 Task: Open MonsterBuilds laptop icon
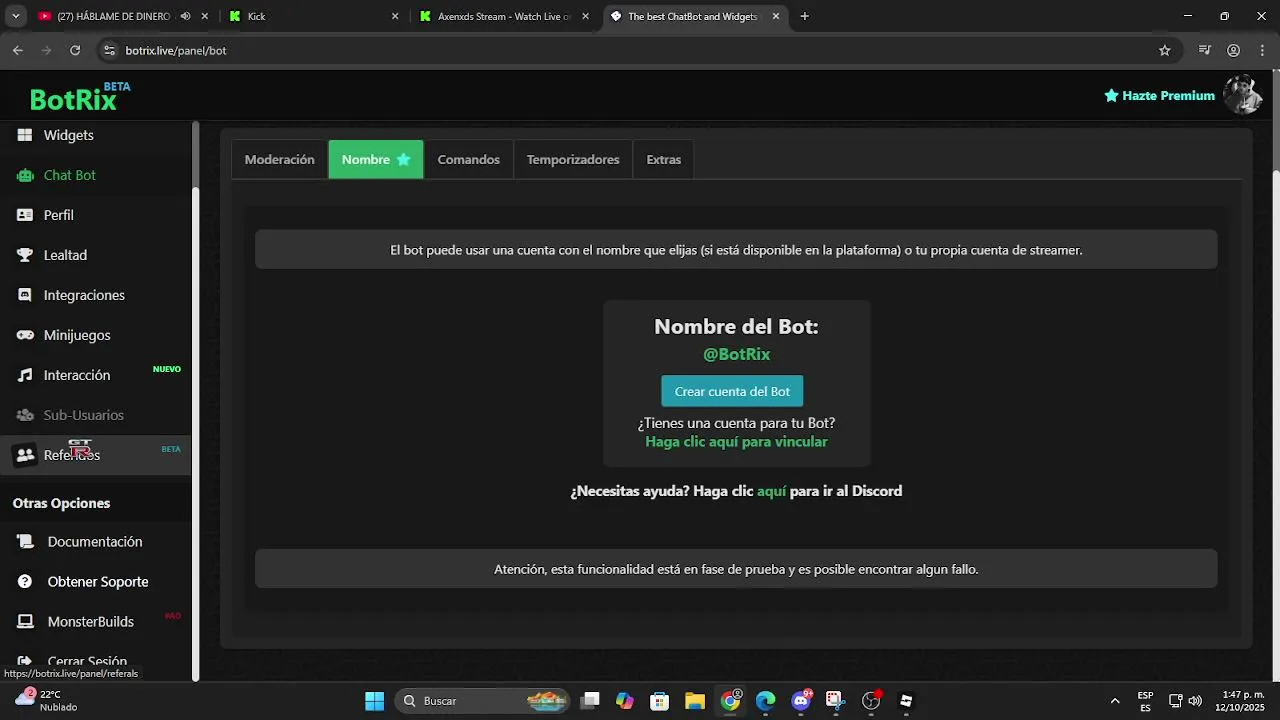click(x=25, y=622)
